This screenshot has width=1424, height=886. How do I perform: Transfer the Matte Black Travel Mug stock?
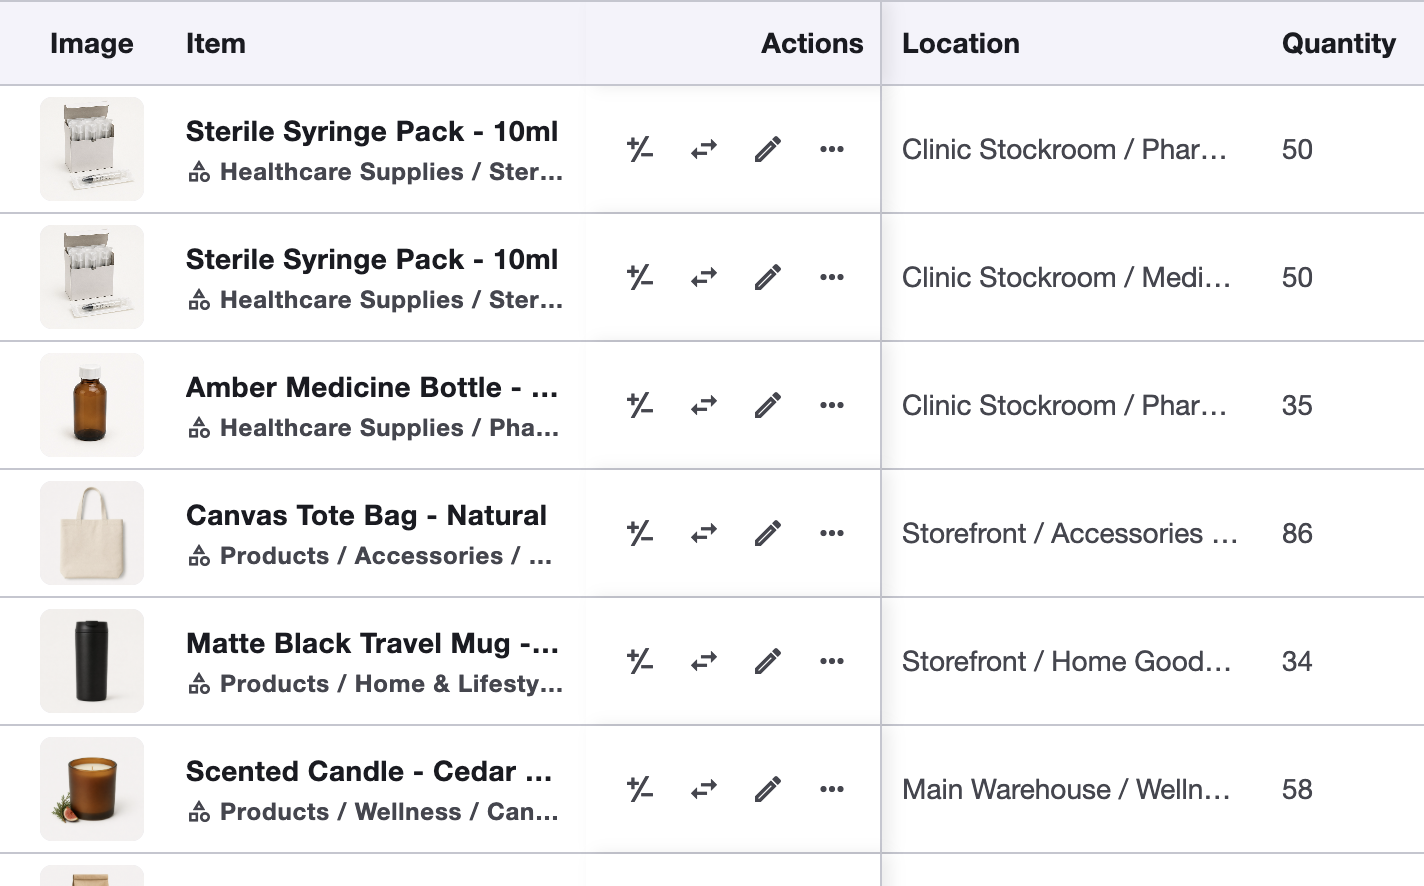point(704,661)
